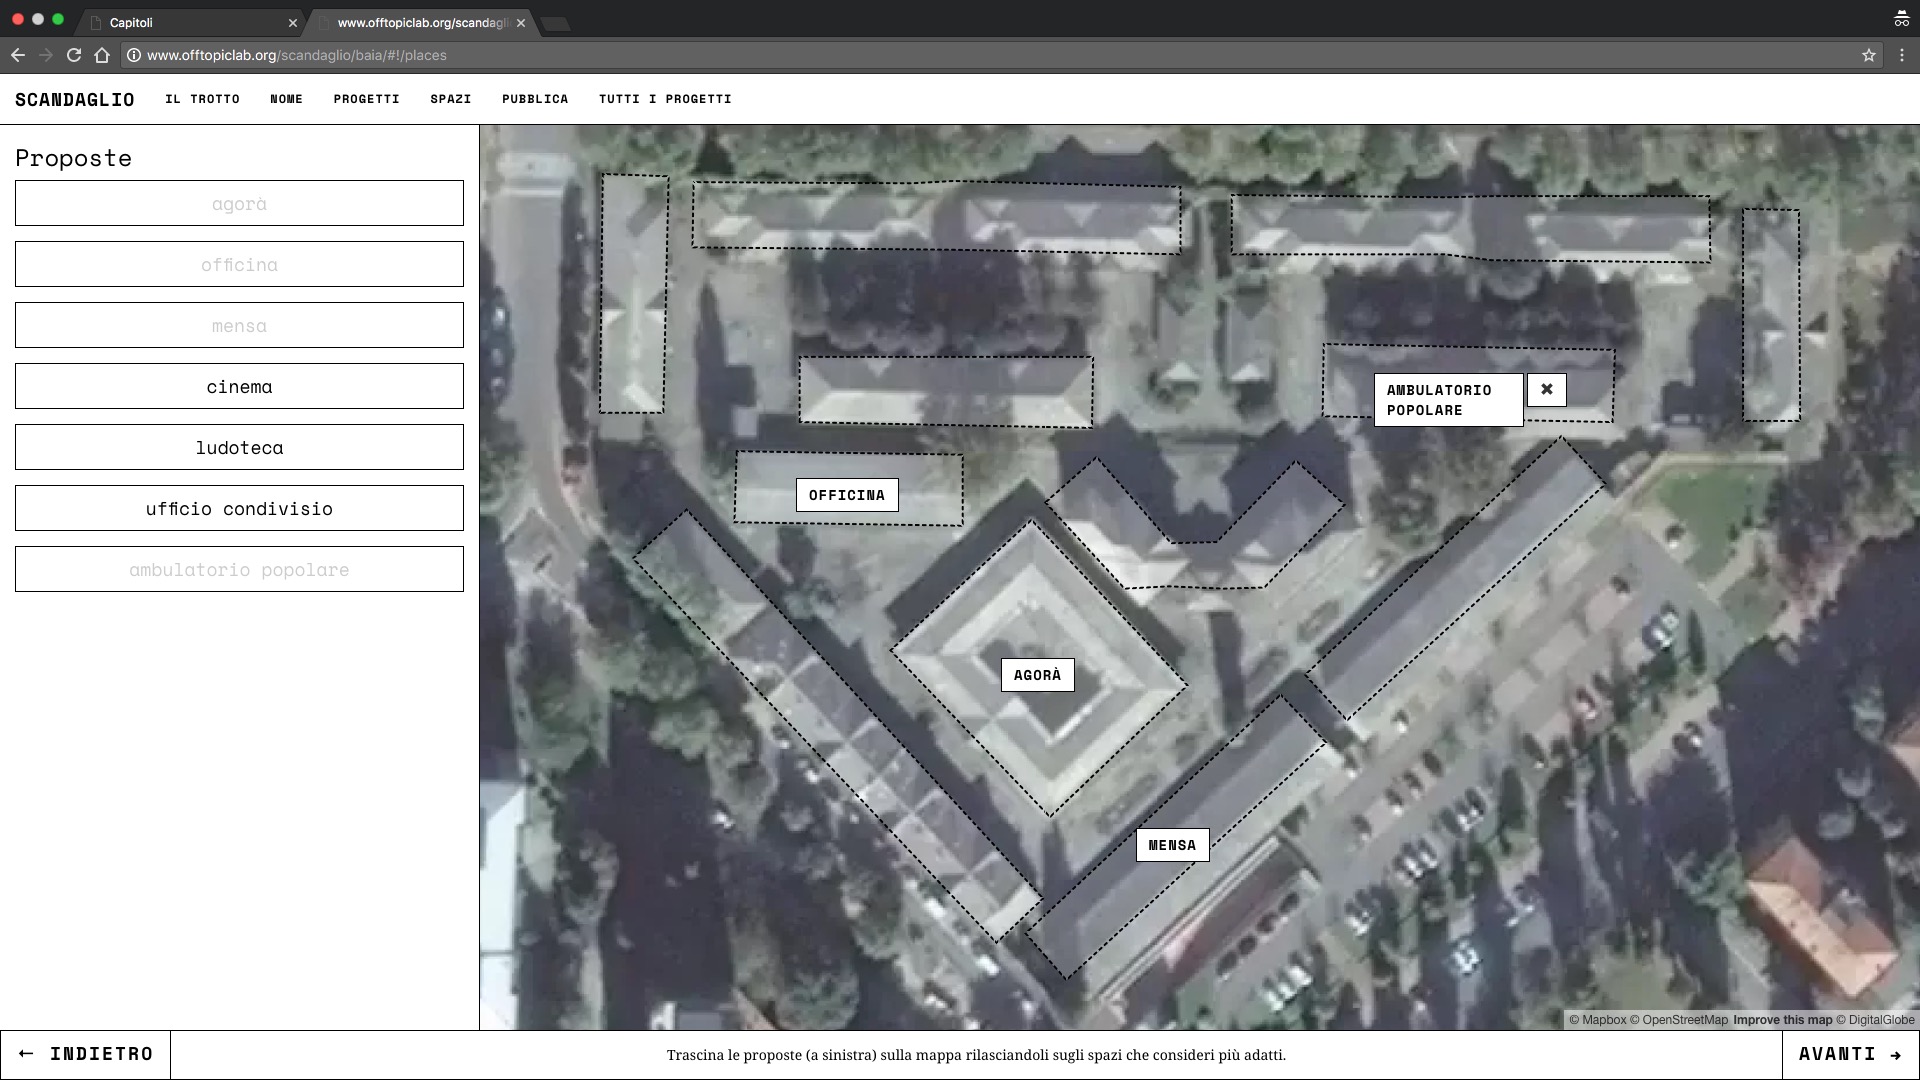Open the DigitalGlobe attribution link
This screenshot has height=1080, width=1920.
[x=1875, y=1020]
